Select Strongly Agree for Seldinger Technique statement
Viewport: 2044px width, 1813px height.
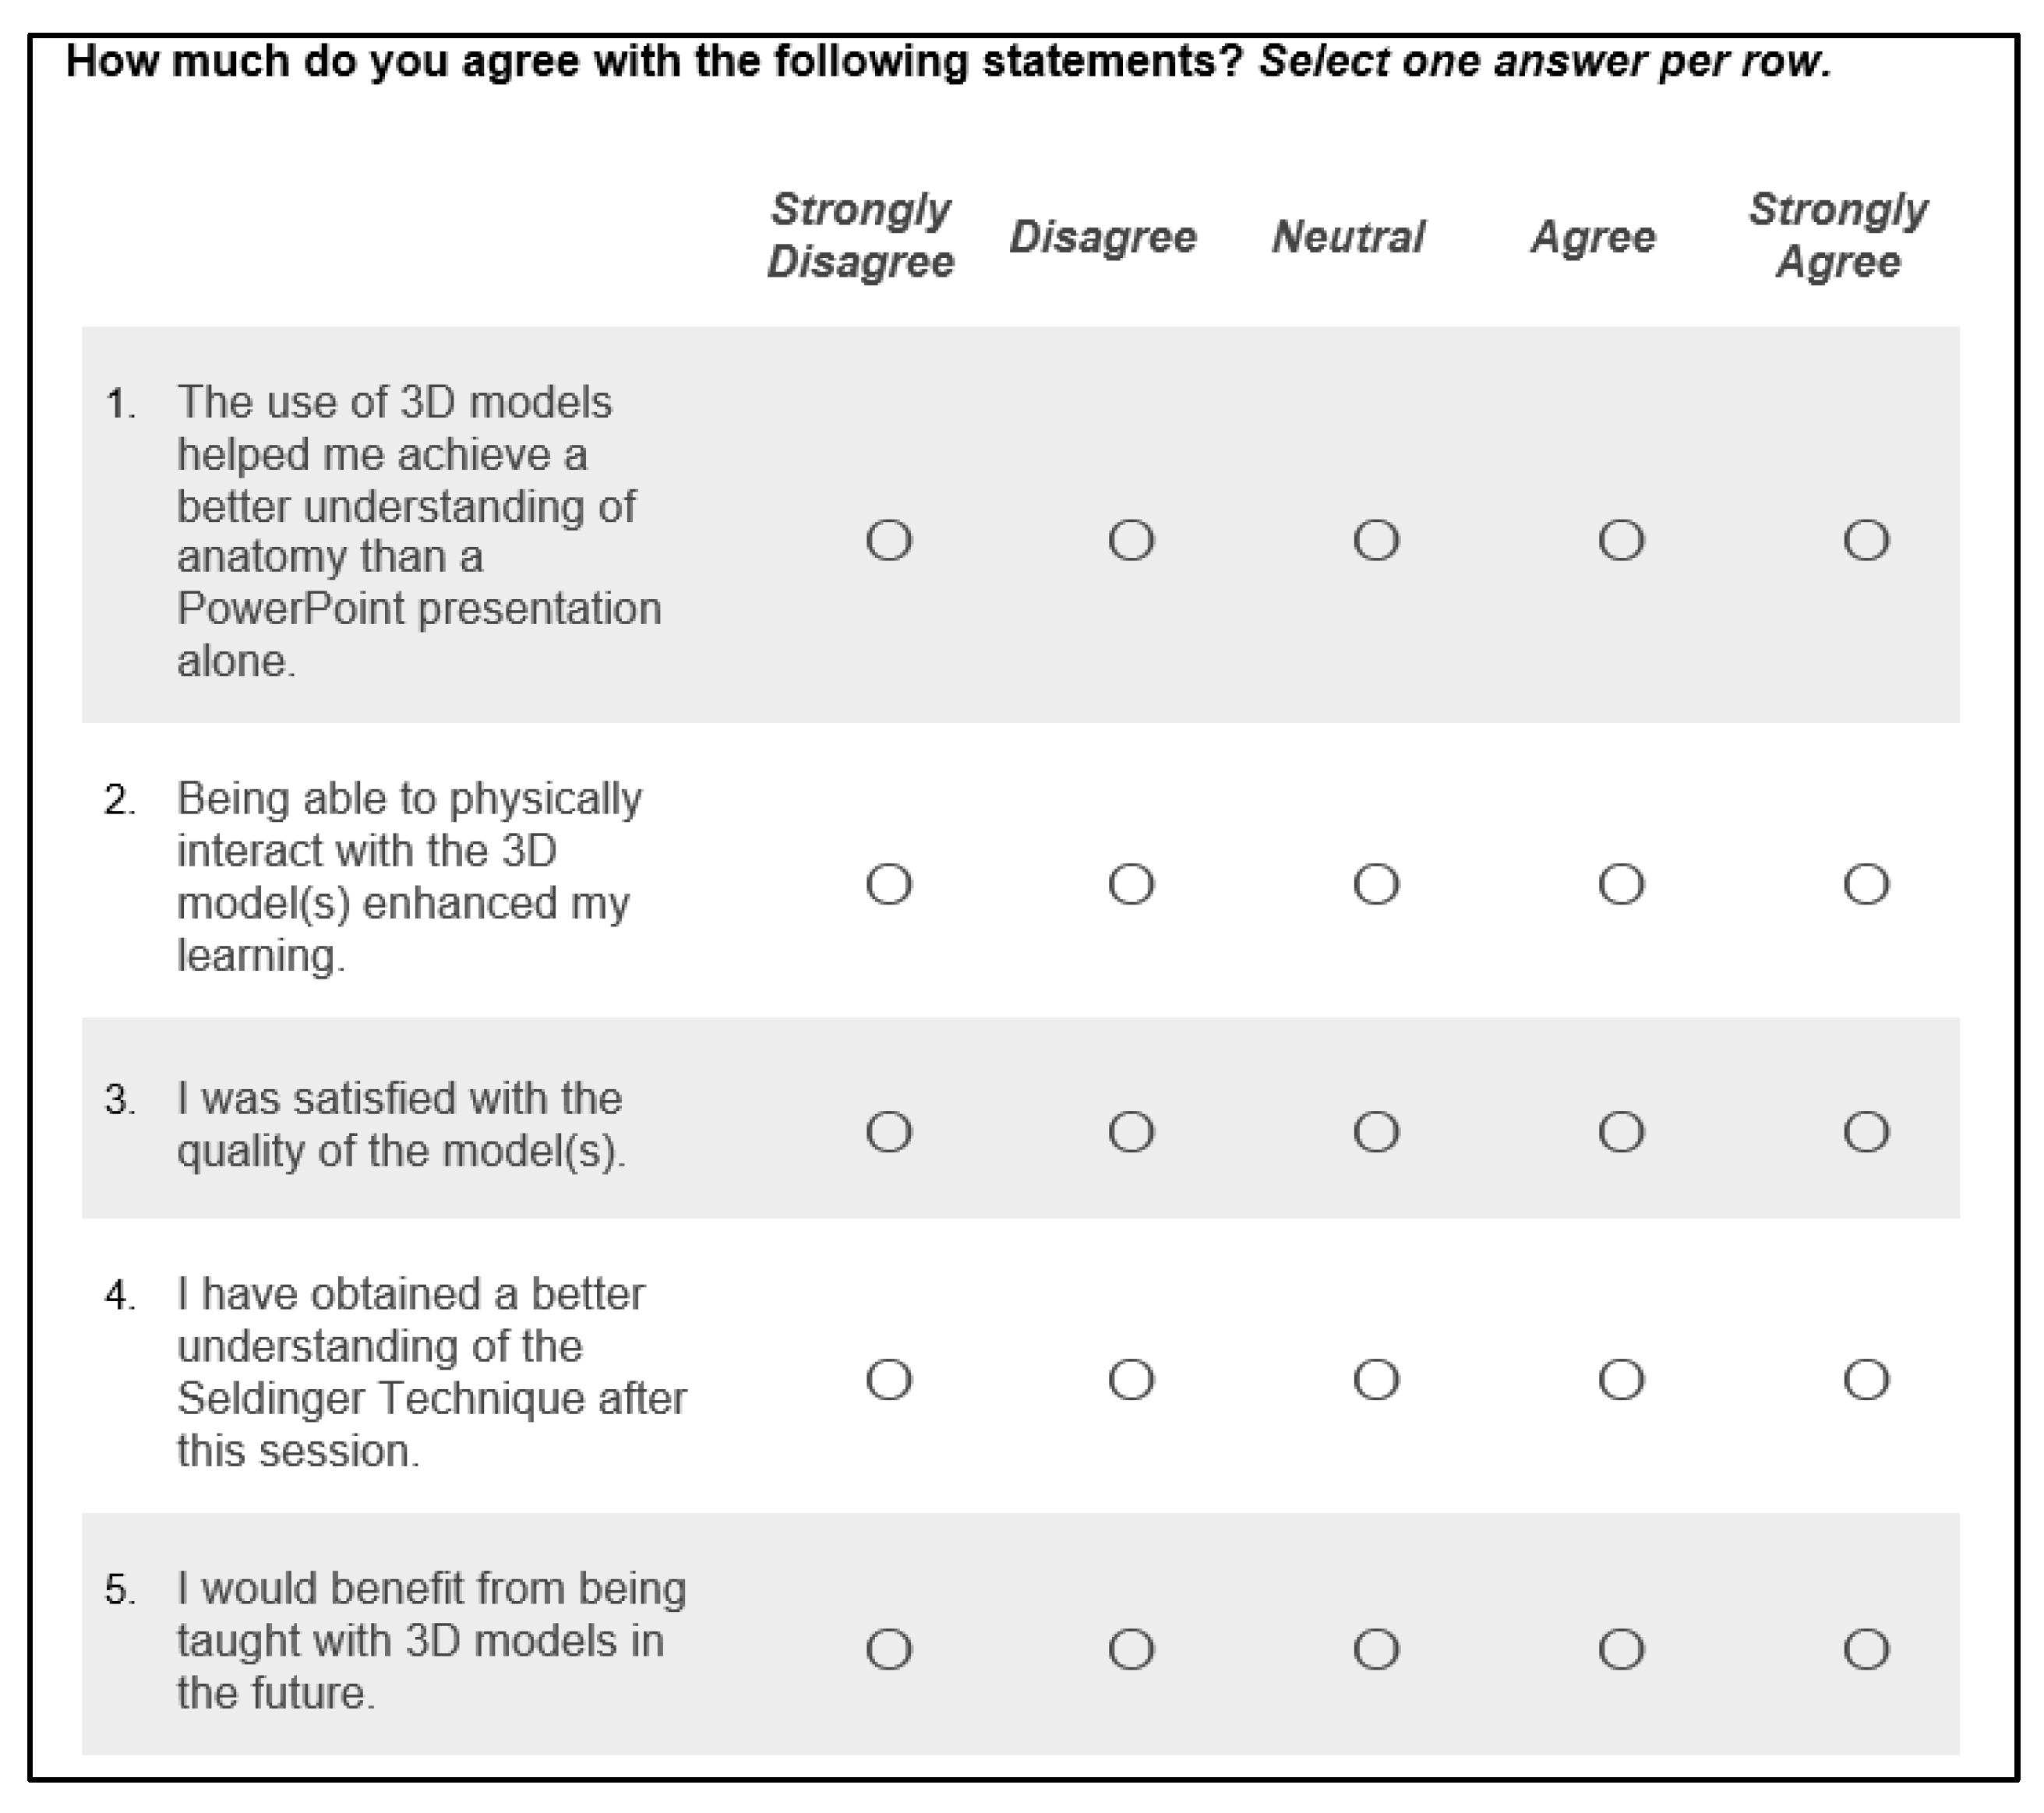pyautogui.click(x=1866, y=1380)
